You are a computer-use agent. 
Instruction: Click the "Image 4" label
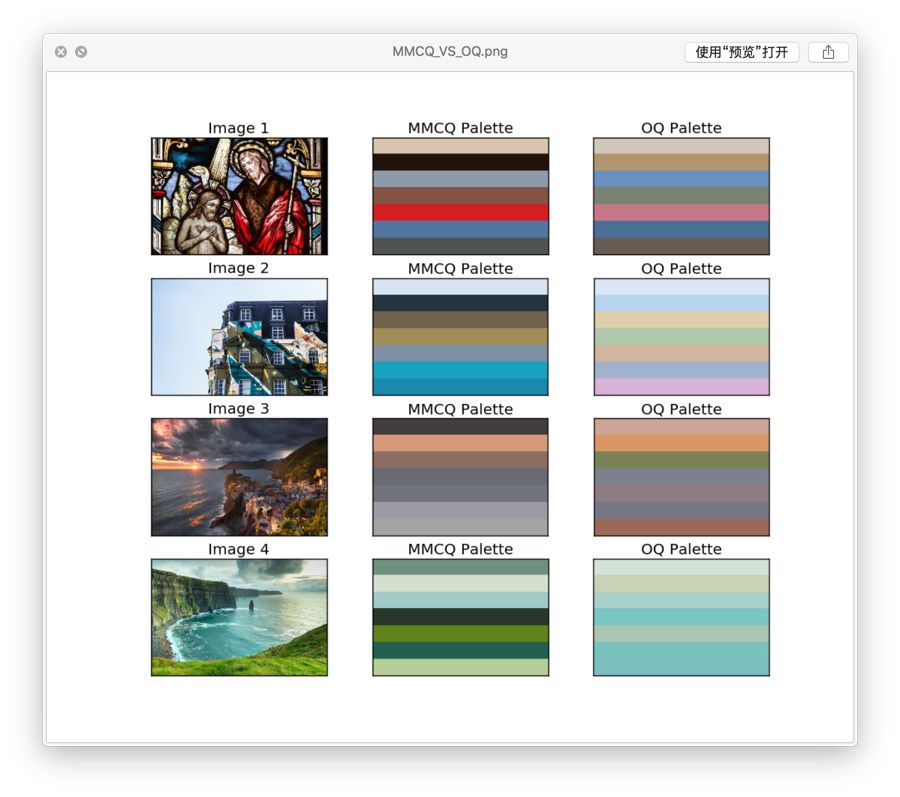coord(238,549)
